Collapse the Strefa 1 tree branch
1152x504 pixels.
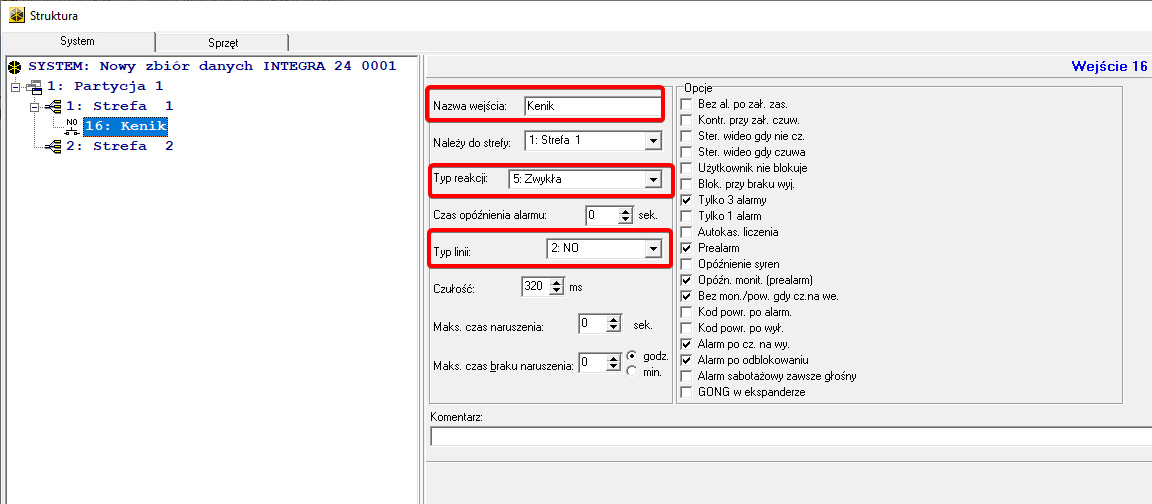pyautogui.click(x=35, y=106)
